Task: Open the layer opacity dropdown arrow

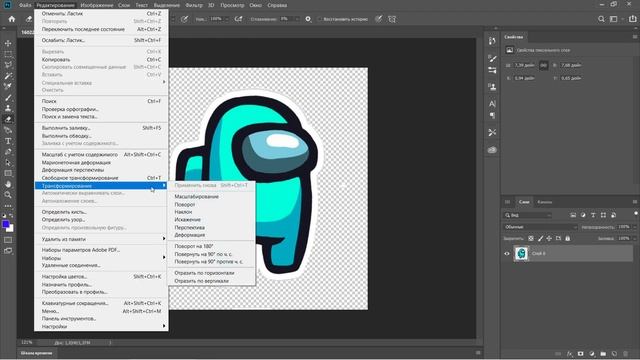Action: (x=634, y=227)
